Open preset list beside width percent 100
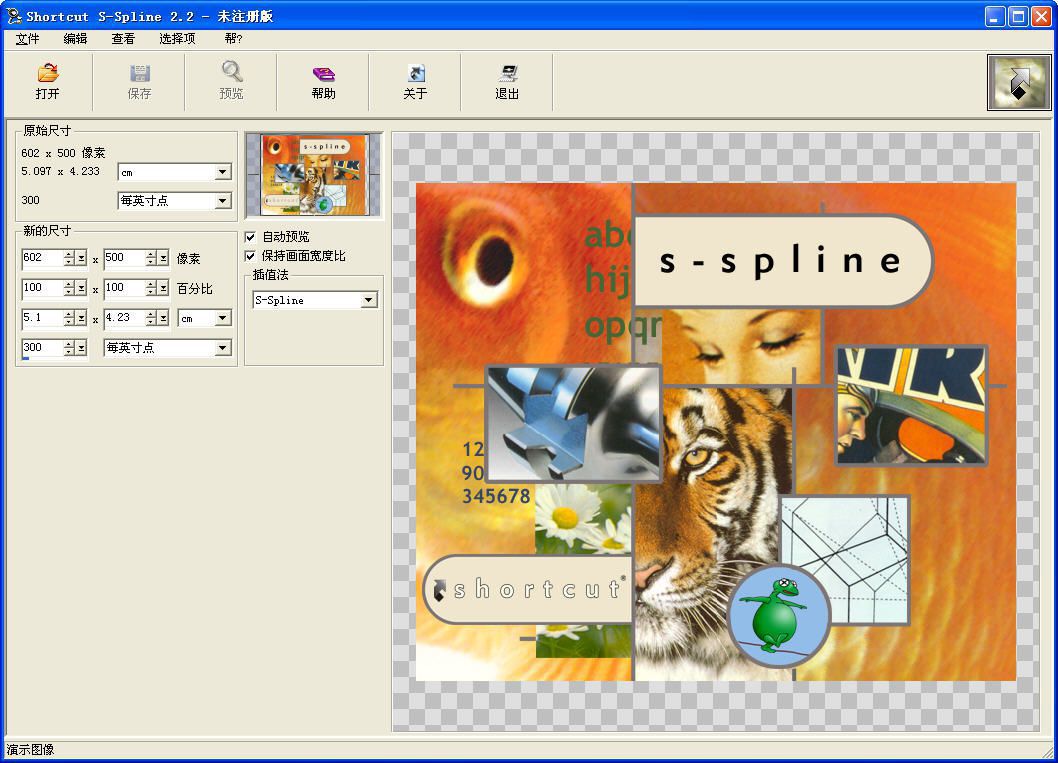This screenshot has width=1058, height=763. tap(81, 288)
